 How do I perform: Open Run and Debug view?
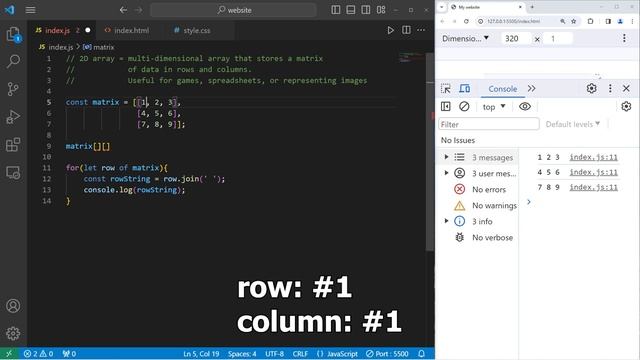[x=13, y=117]
